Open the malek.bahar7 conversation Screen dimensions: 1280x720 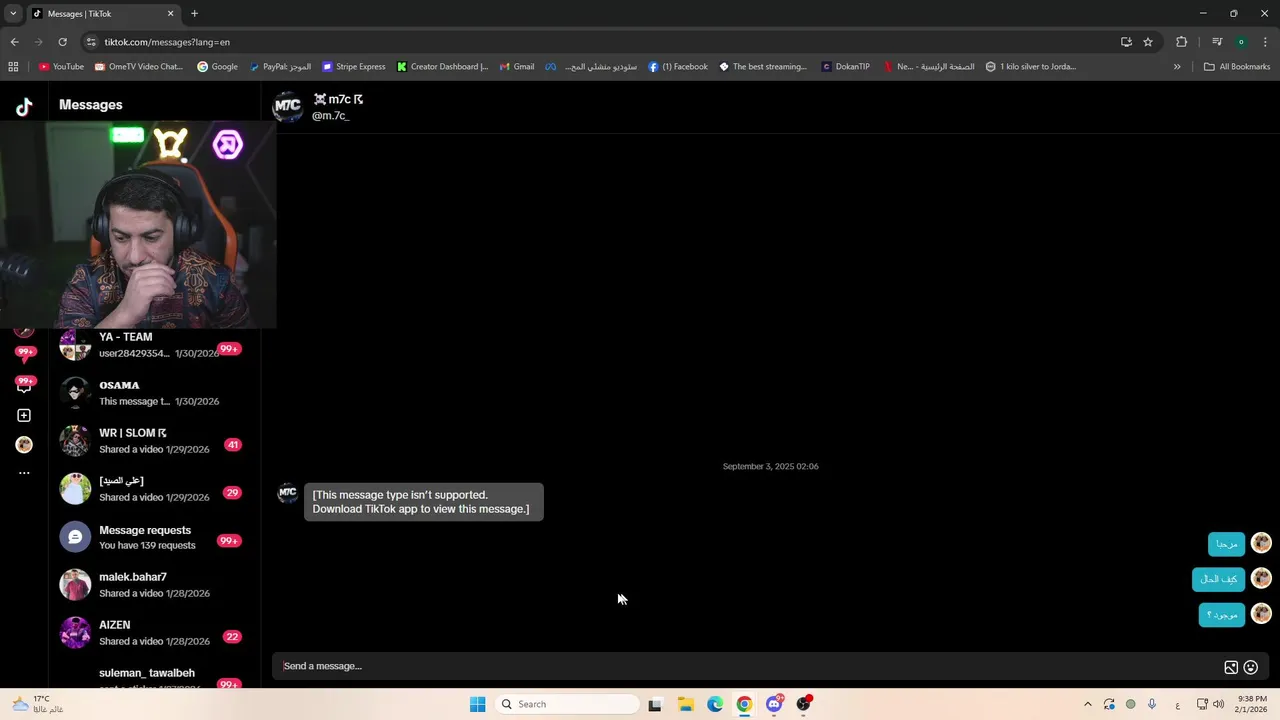(x=155, y=585)
